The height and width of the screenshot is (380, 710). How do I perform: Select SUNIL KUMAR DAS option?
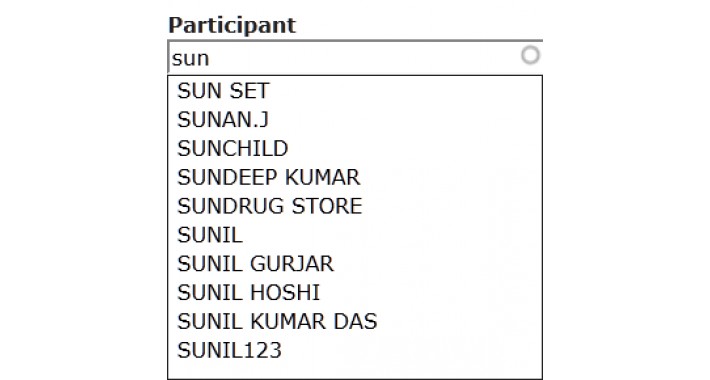(x=355, y=322)
